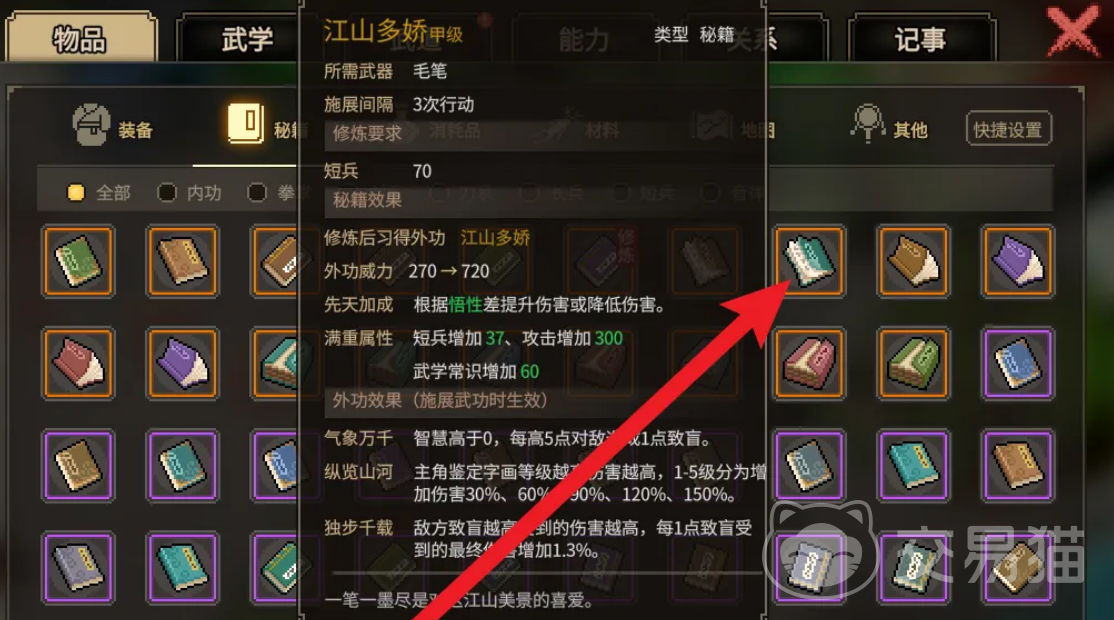Pick the green stacked book with orange border
This screenshot has height=620, width=1114.
click(x=913, y=363)
